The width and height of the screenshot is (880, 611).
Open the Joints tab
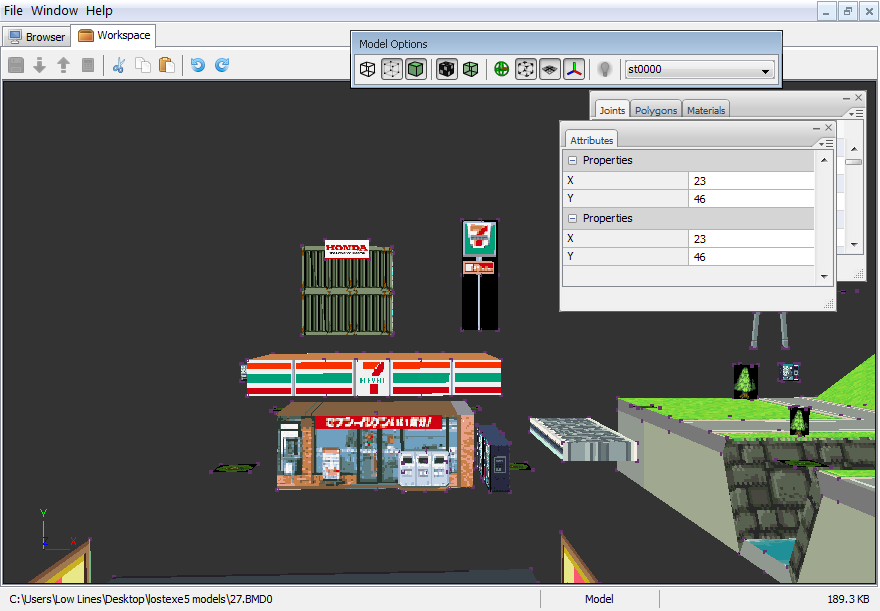(612, 111)
